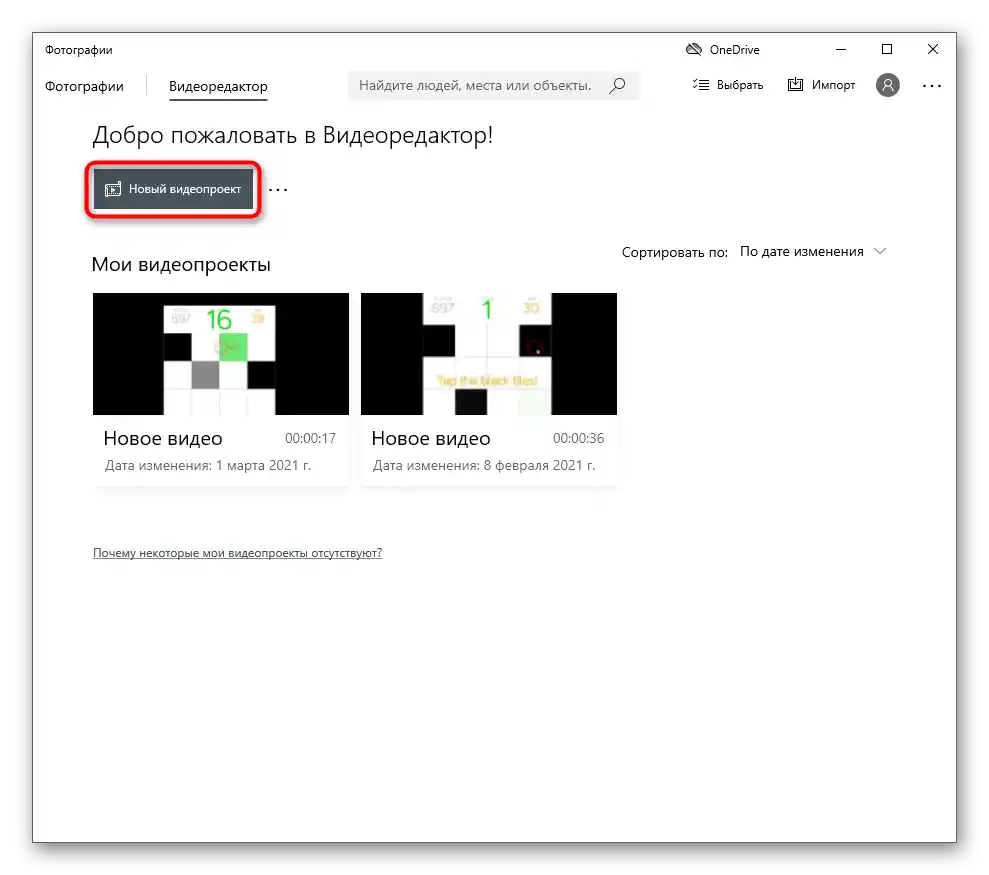Maximize the Фотографии window
This screenshot has height=875, width=989.
tap(887, 49)
